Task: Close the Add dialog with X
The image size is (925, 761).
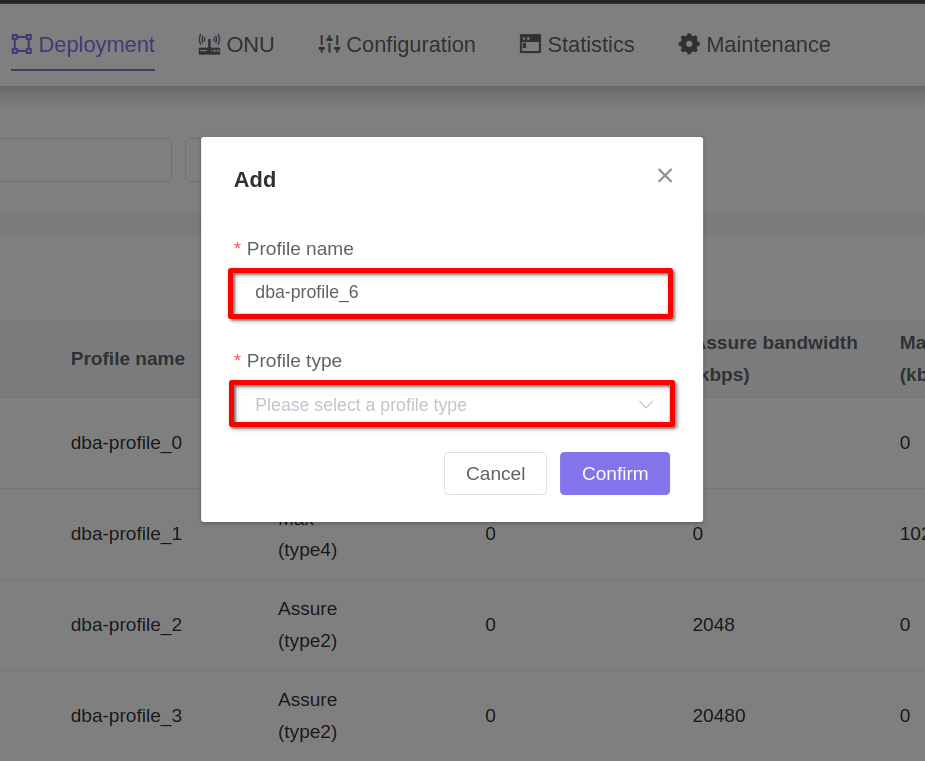Action: pyautogui.click(x=665, y=176)
